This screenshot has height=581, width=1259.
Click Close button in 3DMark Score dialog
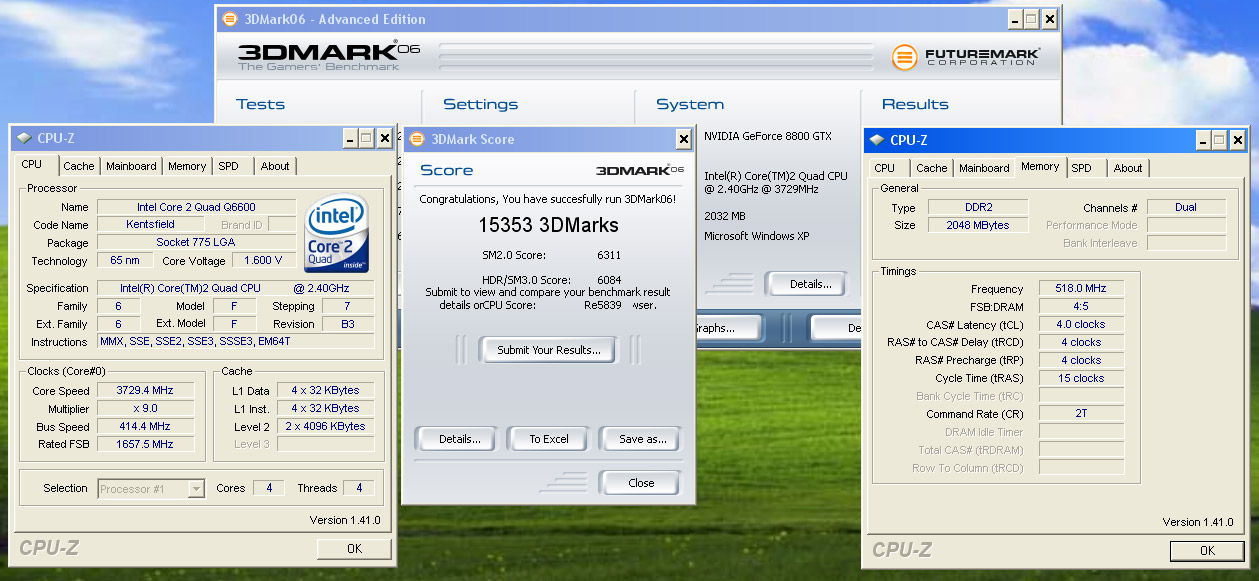point(641,483)
